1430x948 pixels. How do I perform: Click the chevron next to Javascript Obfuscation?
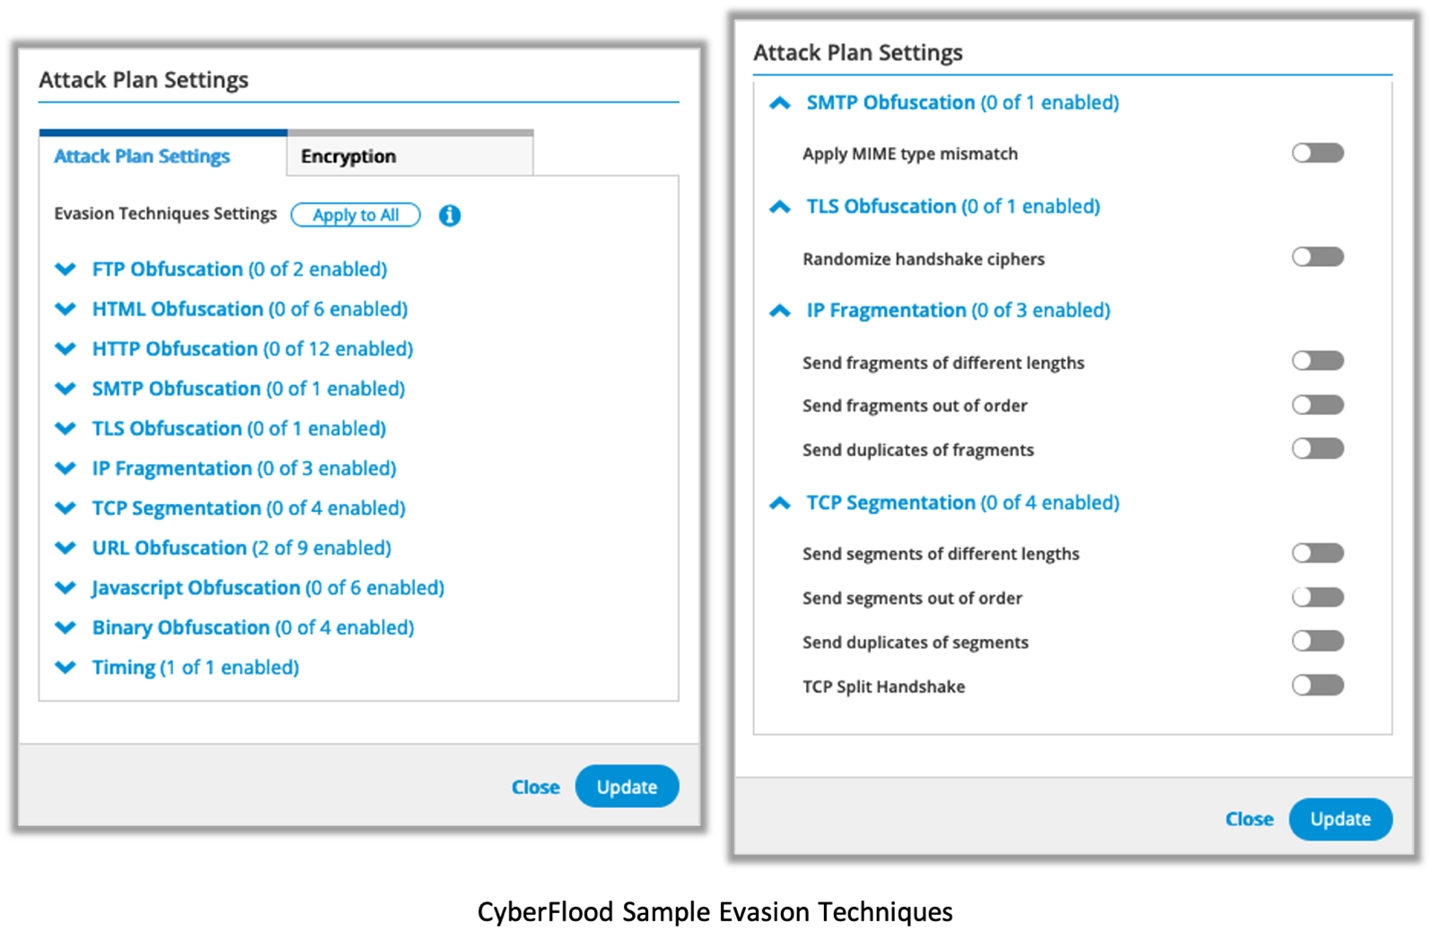point(66,588)
